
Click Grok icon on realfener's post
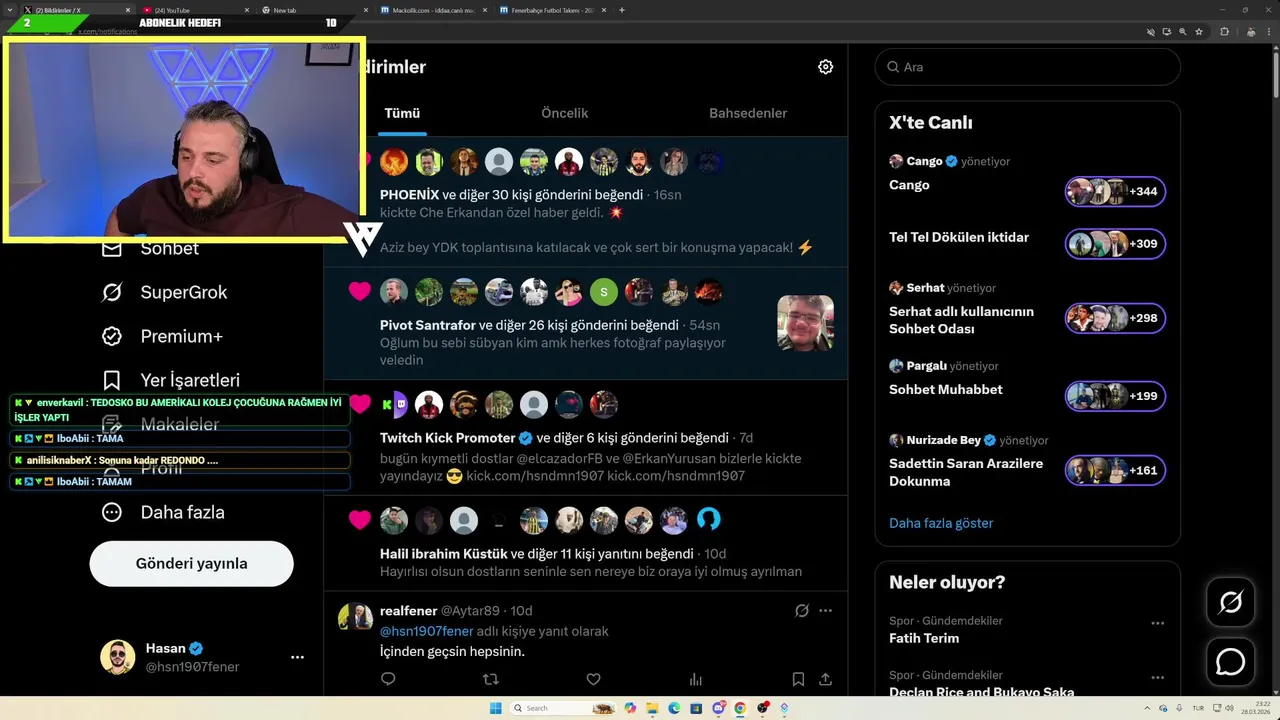click(x=801, y=610)
